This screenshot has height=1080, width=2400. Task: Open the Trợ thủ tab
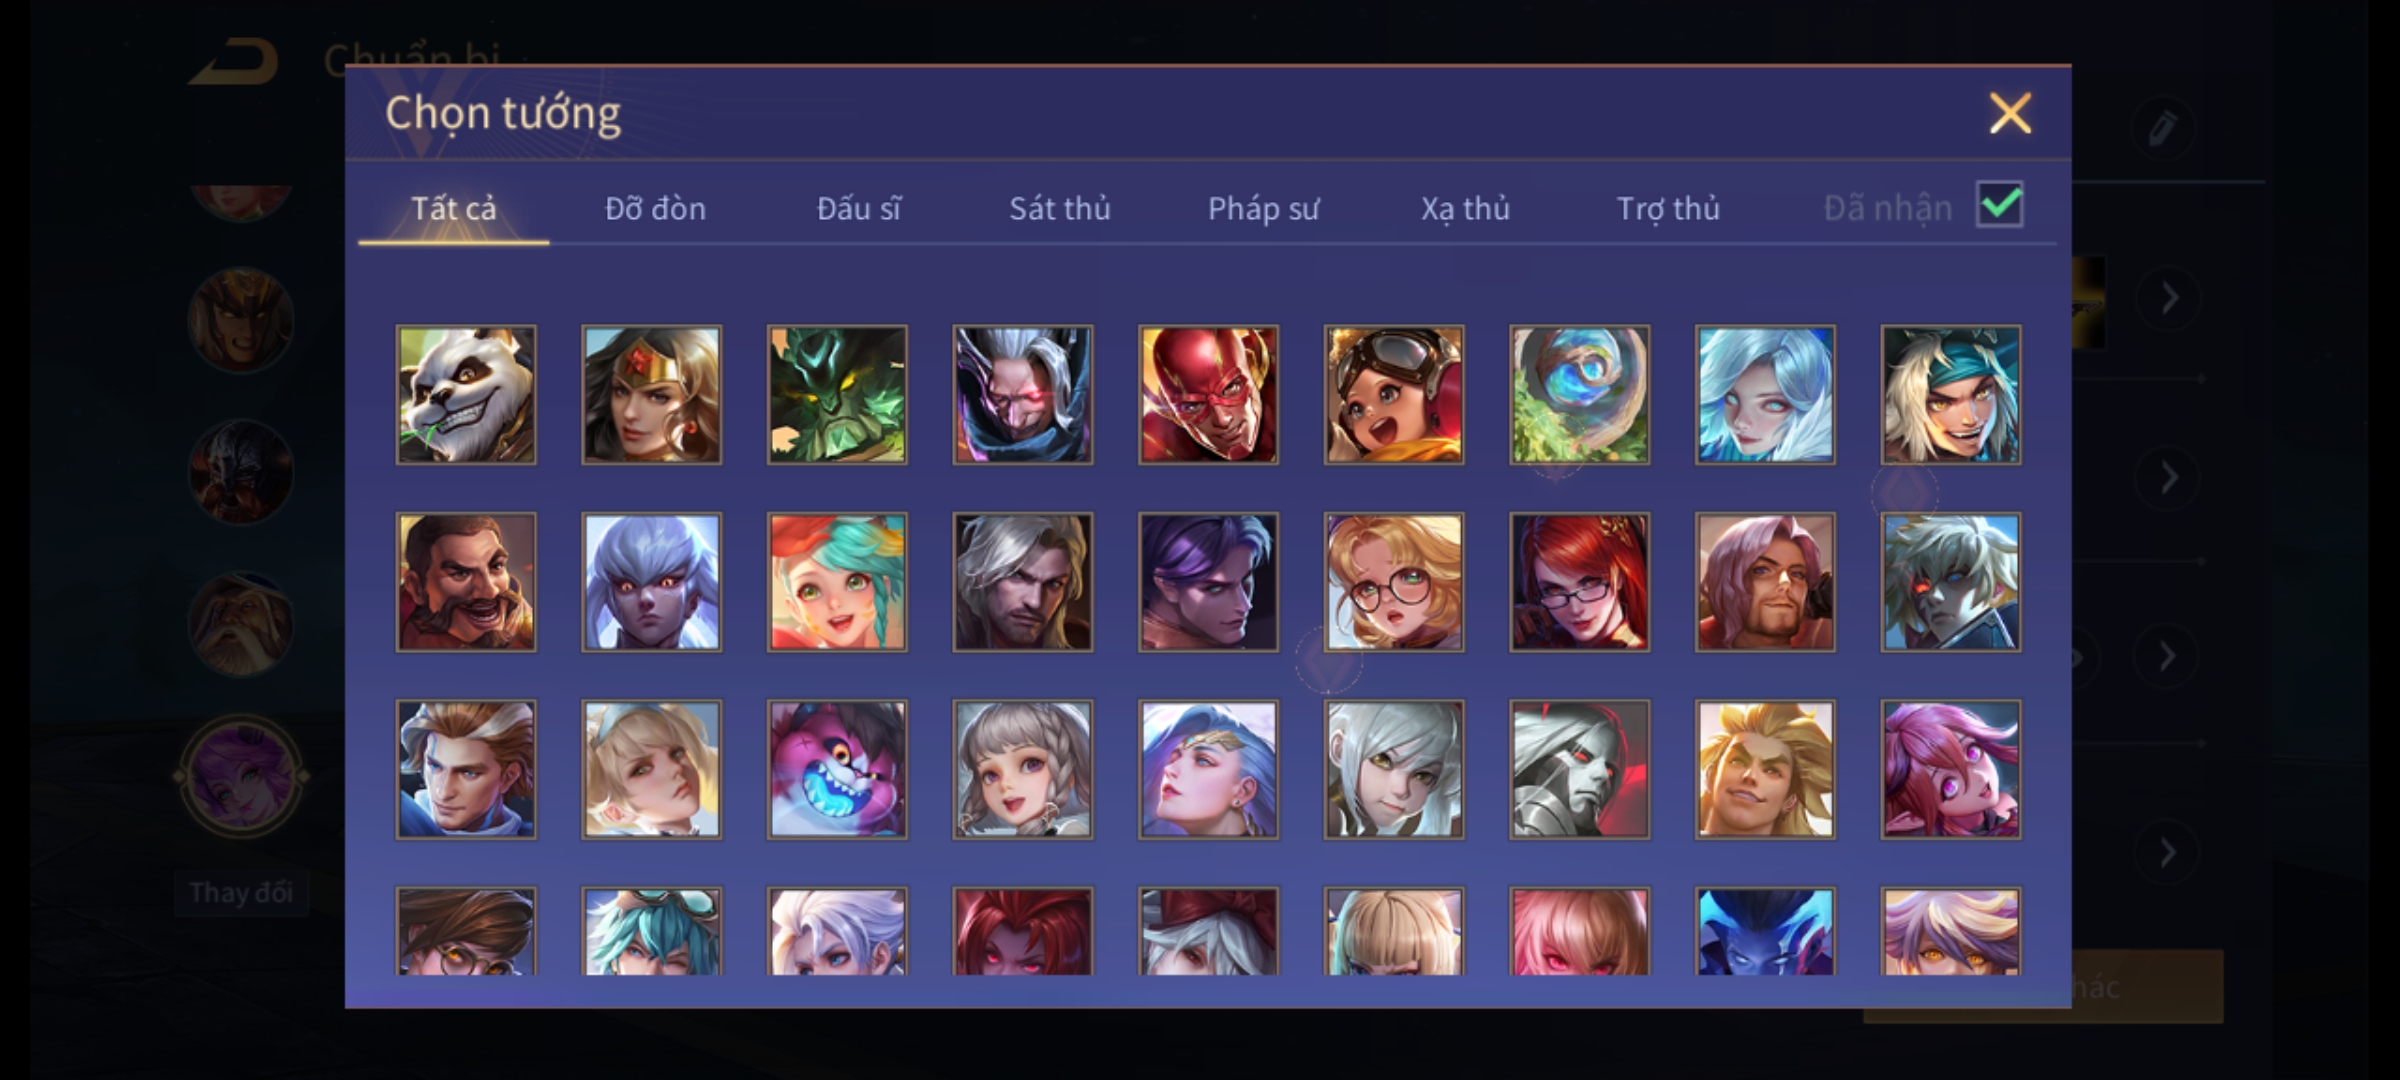(x=1668, y=208)
